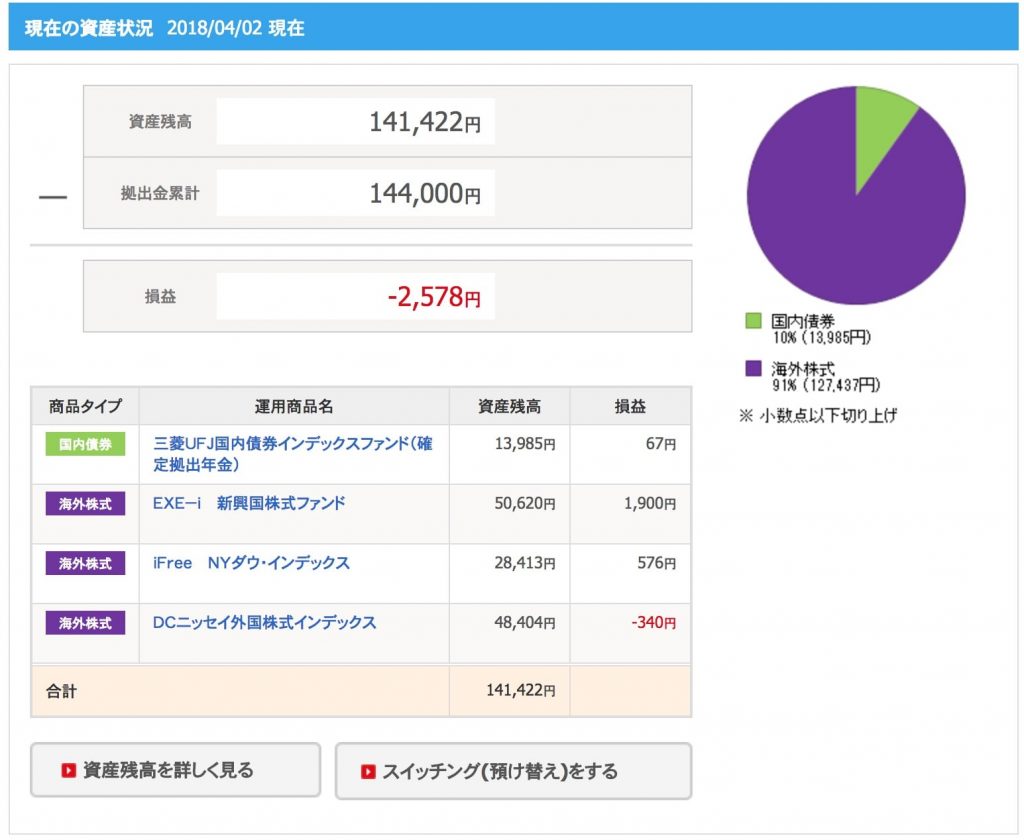Open EXE-i 新興国株式ファンド link

(x=249, y=503)
